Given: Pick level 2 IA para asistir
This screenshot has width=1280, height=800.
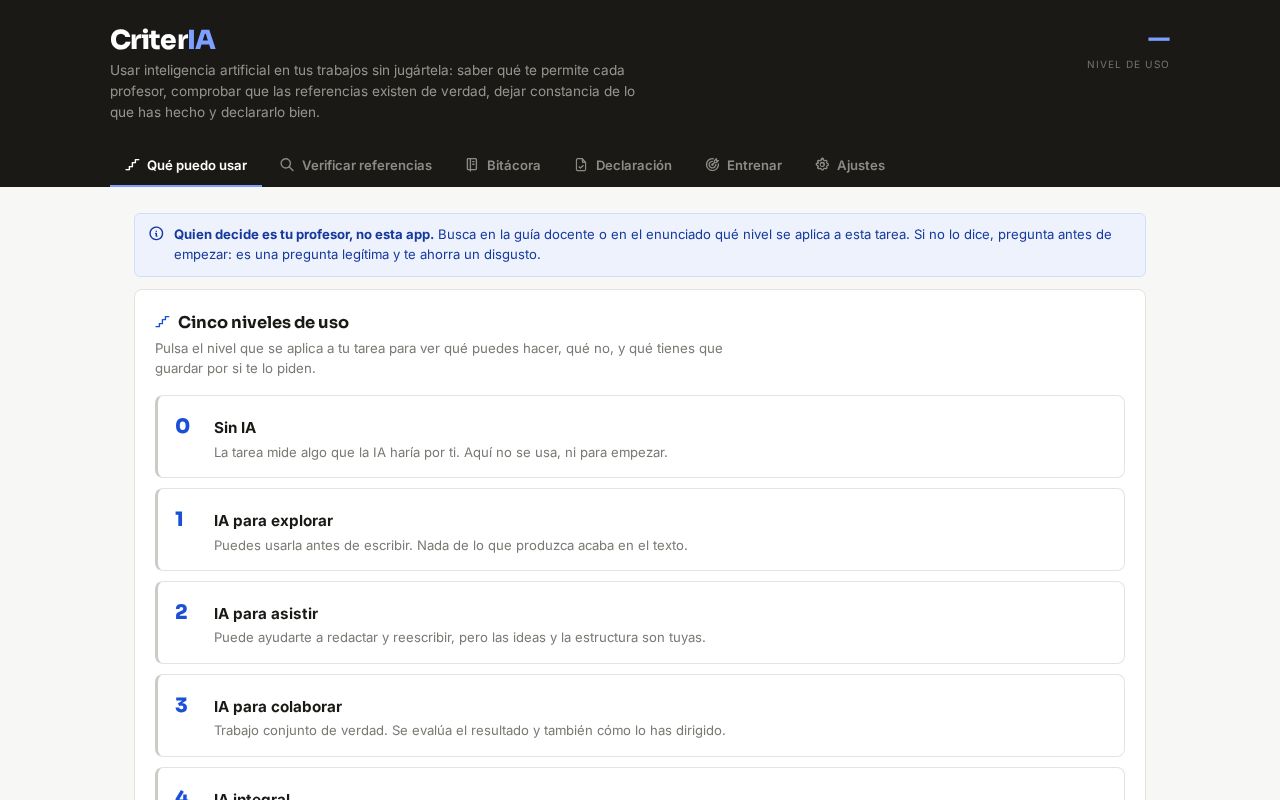Looking at the screenshot, I should coord(640,623).
